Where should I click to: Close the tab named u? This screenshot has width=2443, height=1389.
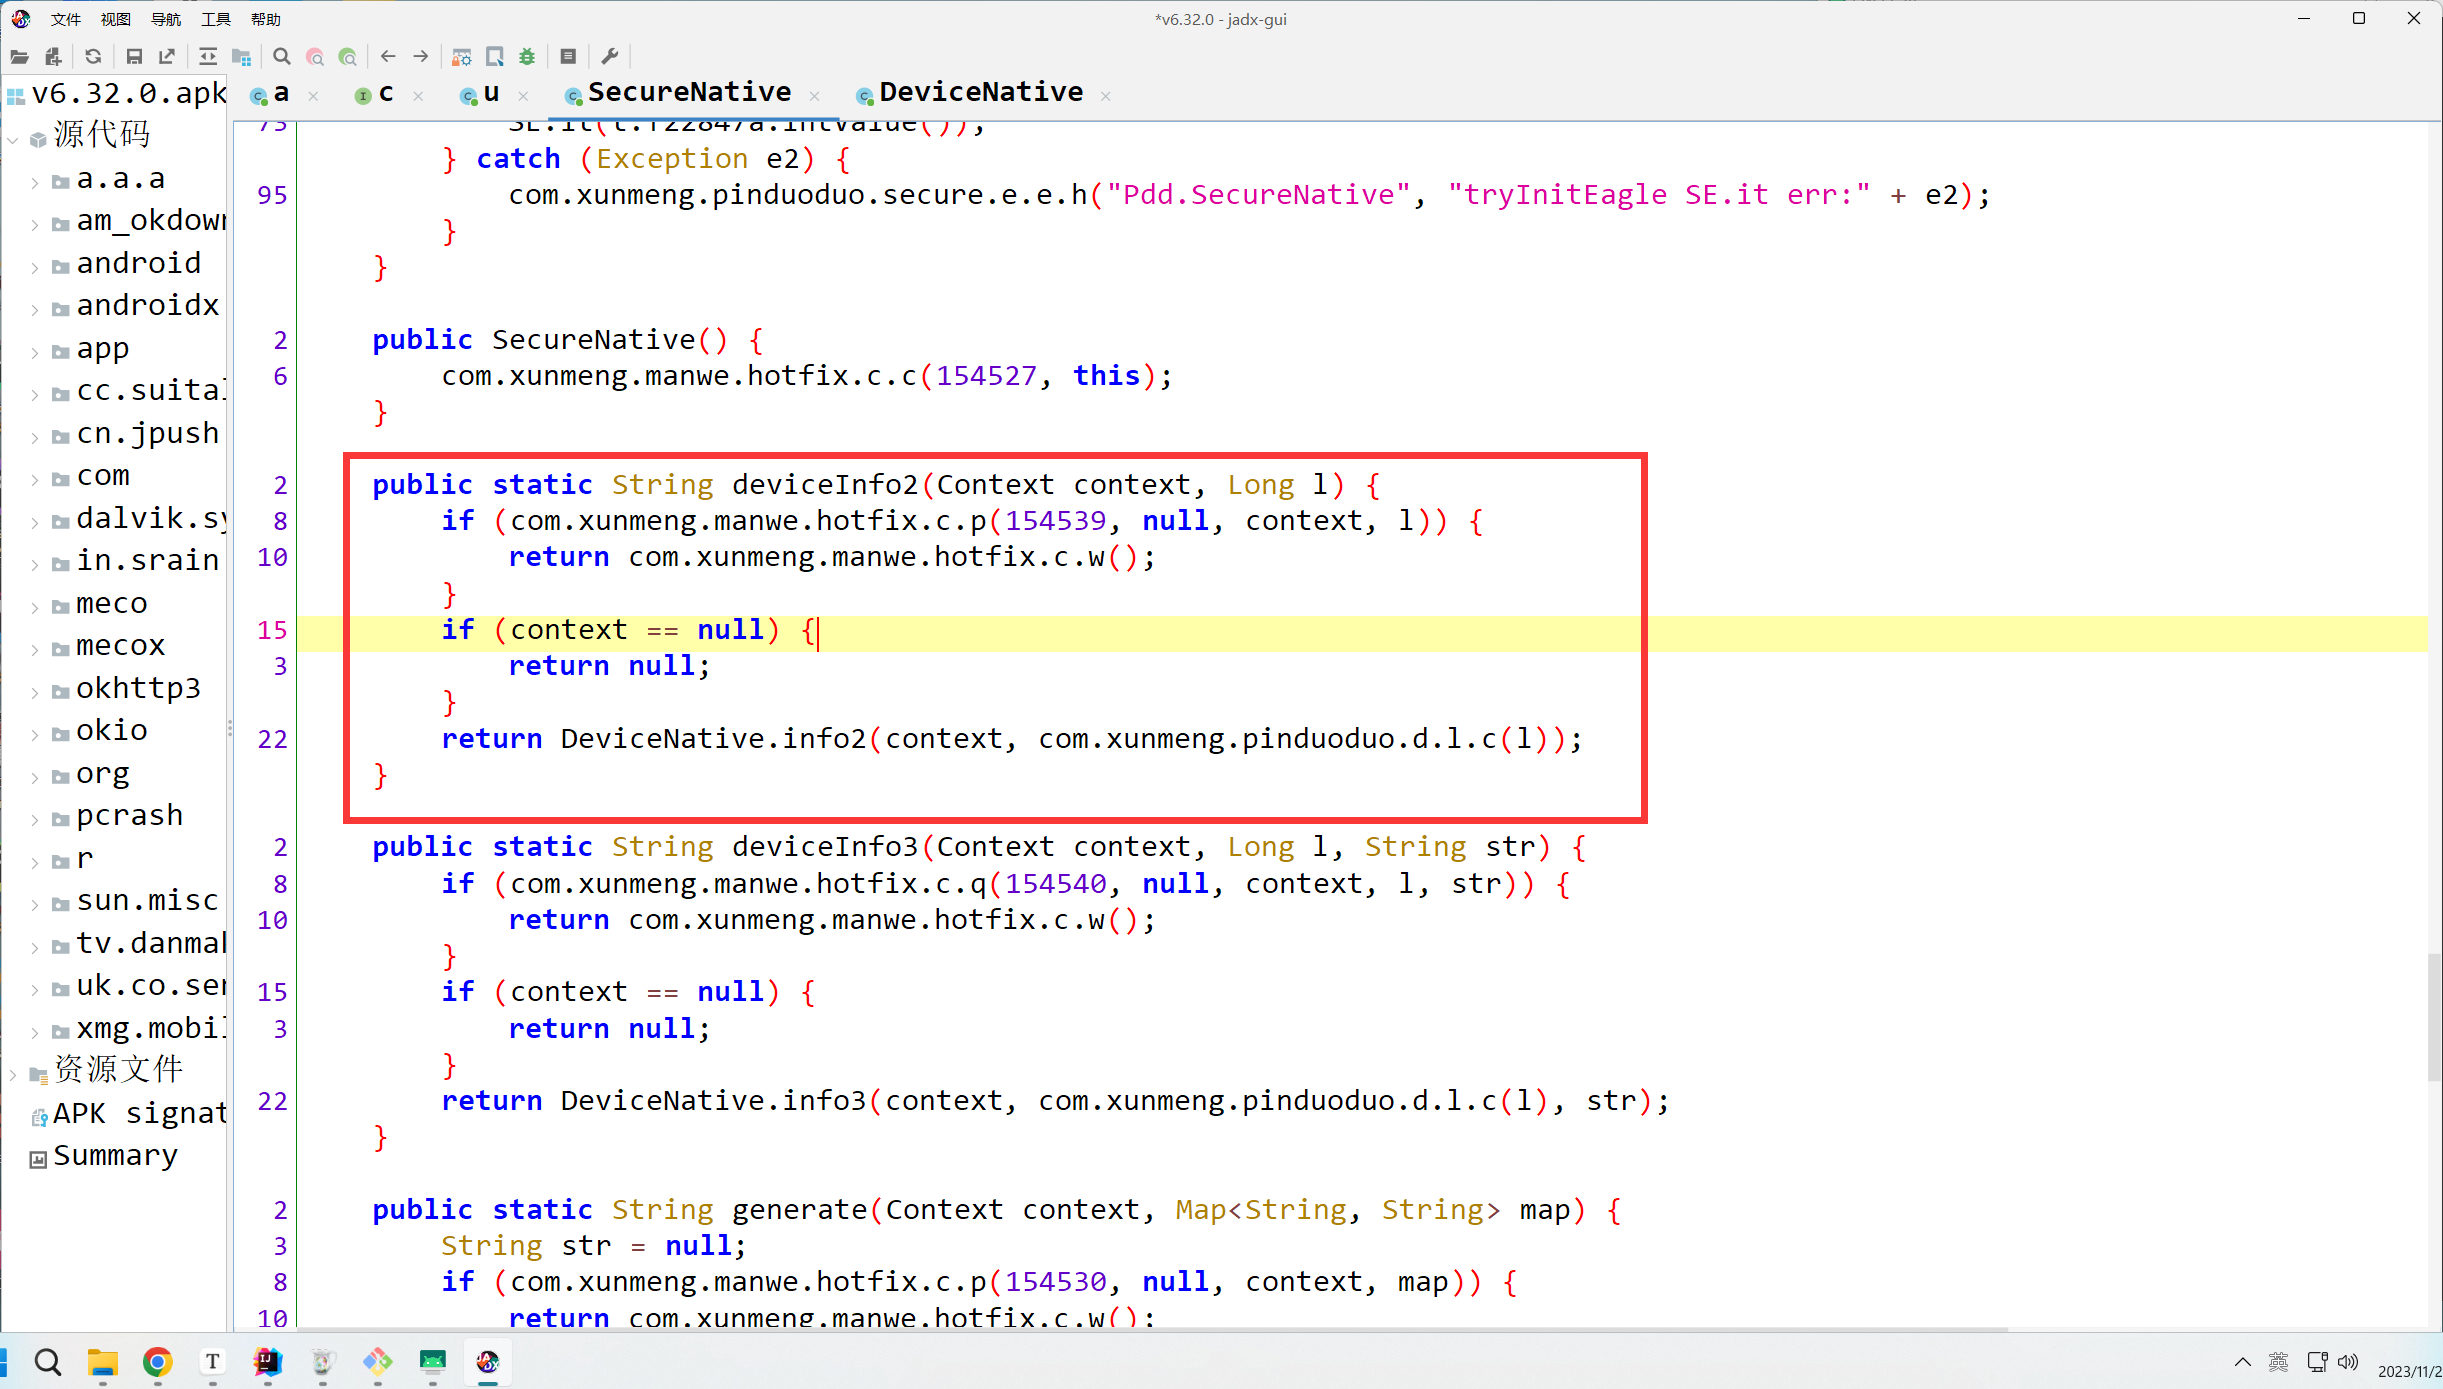point(523,96)
